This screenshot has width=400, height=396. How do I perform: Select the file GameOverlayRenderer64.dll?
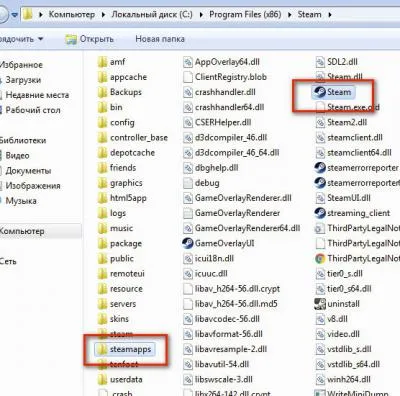point(241,228)
